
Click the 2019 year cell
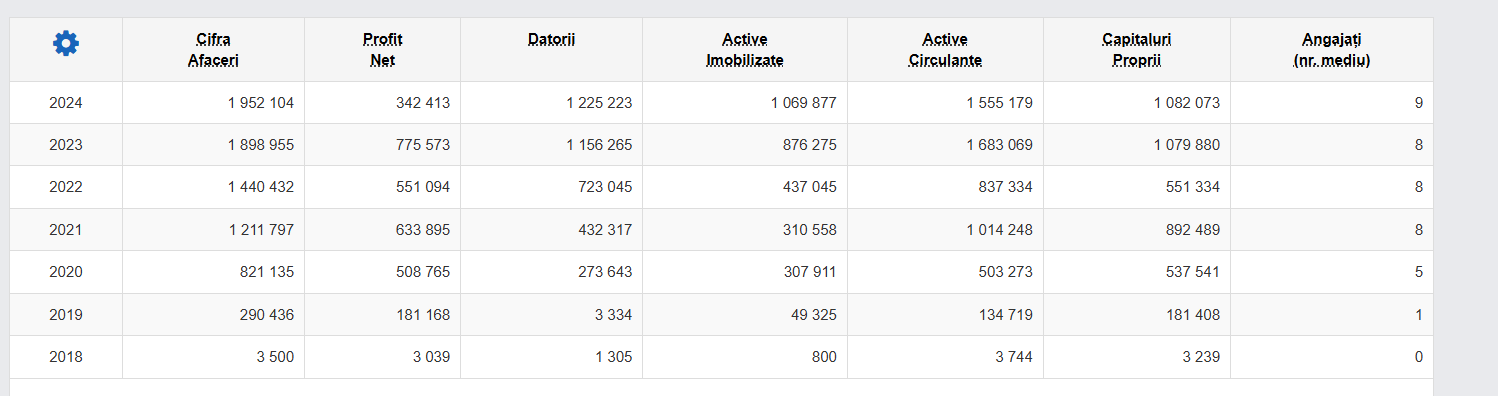tap(66, 315)
